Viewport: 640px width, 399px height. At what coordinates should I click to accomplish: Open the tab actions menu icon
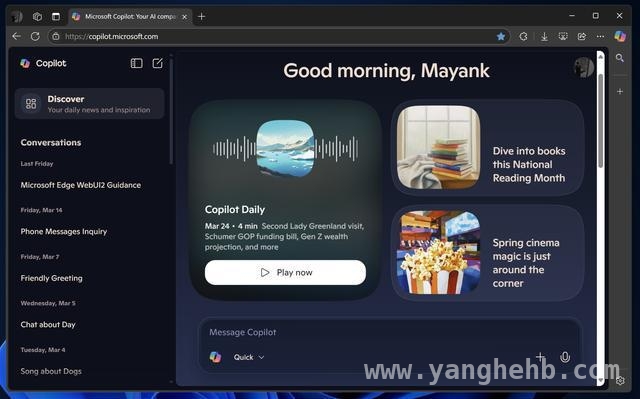pos(56,17)
